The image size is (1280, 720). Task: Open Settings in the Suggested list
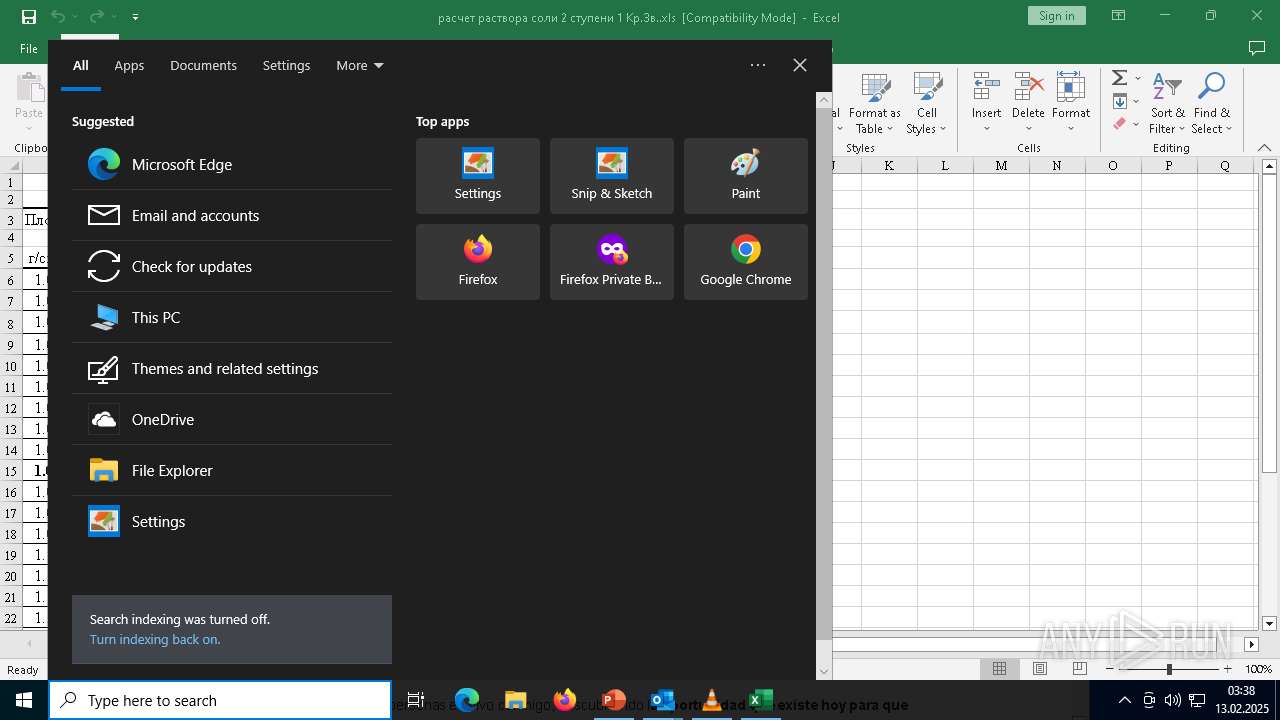click(232, 521)
